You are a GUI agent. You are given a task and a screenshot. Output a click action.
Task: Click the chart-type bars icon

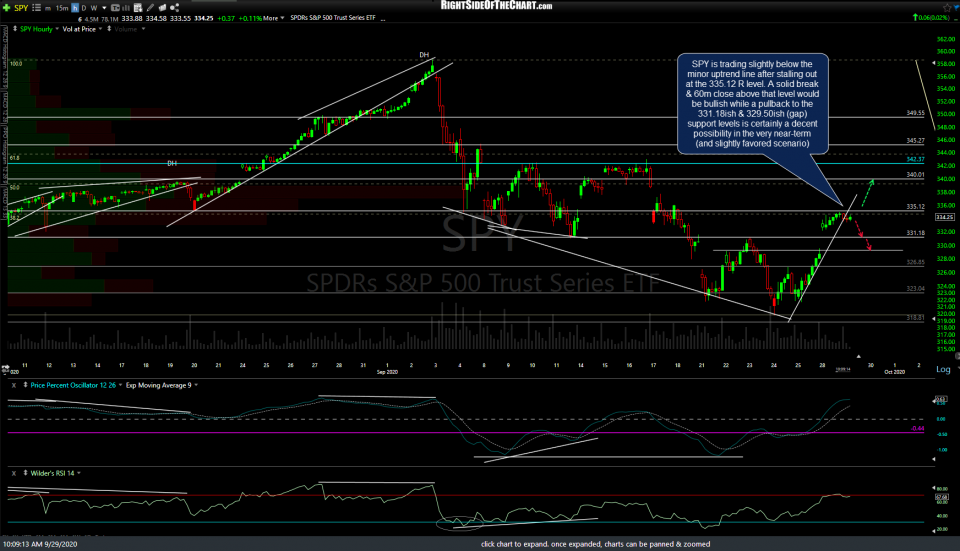click(126, 8)
